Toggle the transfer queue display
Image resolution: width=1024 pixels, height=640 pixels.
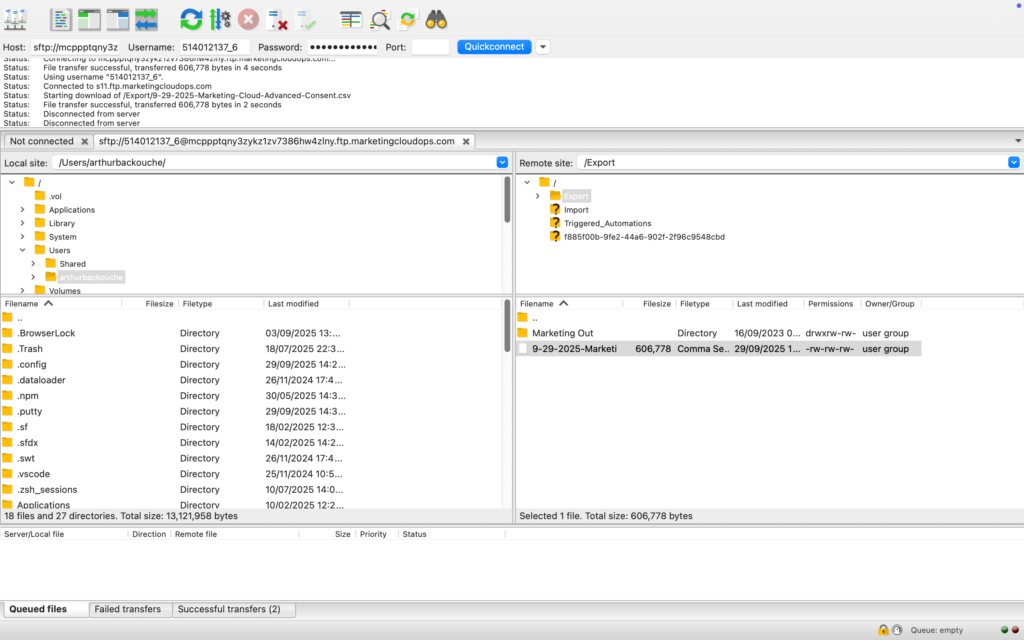pyautogui.click(x=146, y=18)
